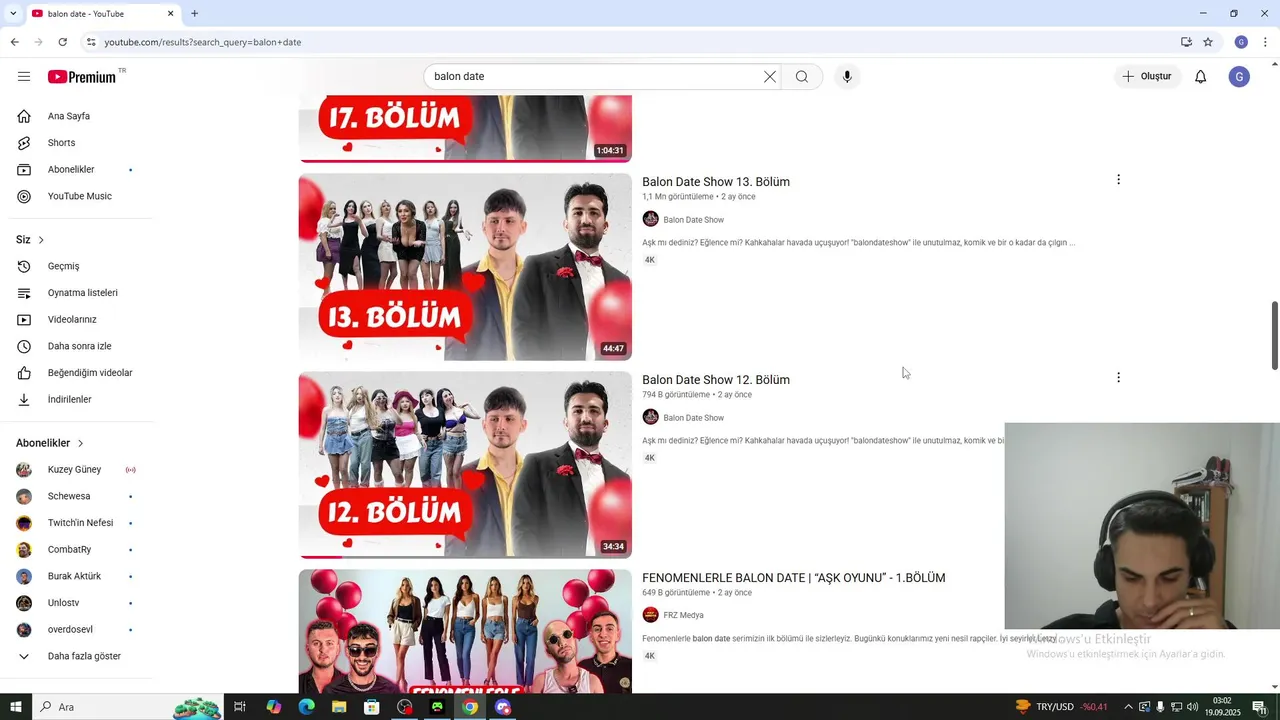Click title Balon Date Show 13. Bölüm
This screenshot has height=720, width=1280.
tap(716, 182)
